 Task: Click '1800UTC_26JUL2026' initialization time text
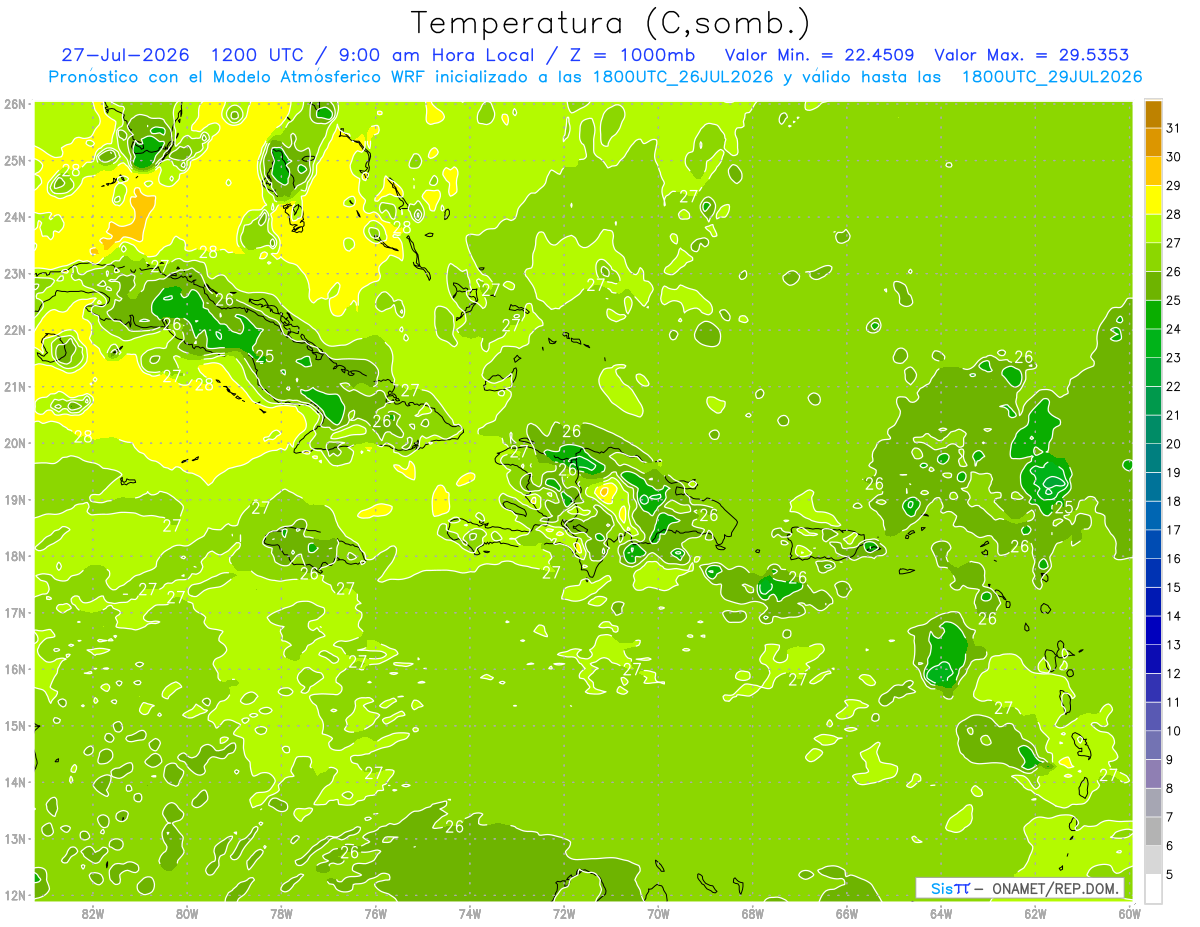click(683, 77)
